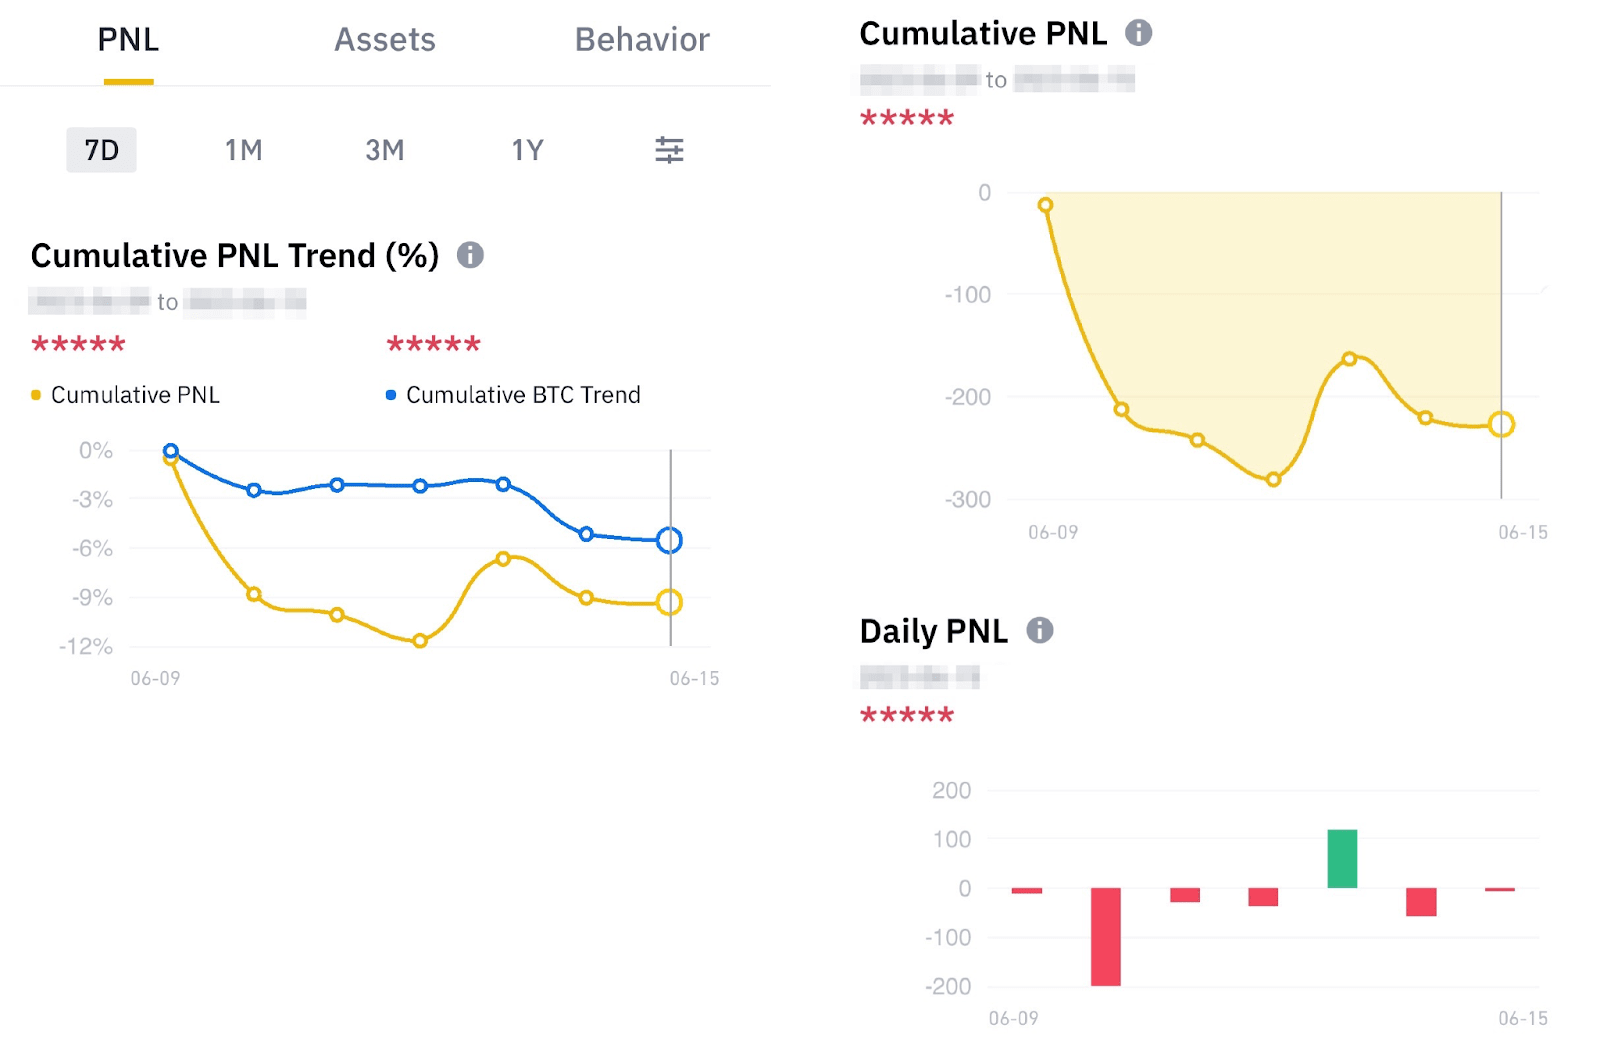Screen dimensions: 1600x1053
Task: Select the 1Y time range
Action: [x=527, y=150]
